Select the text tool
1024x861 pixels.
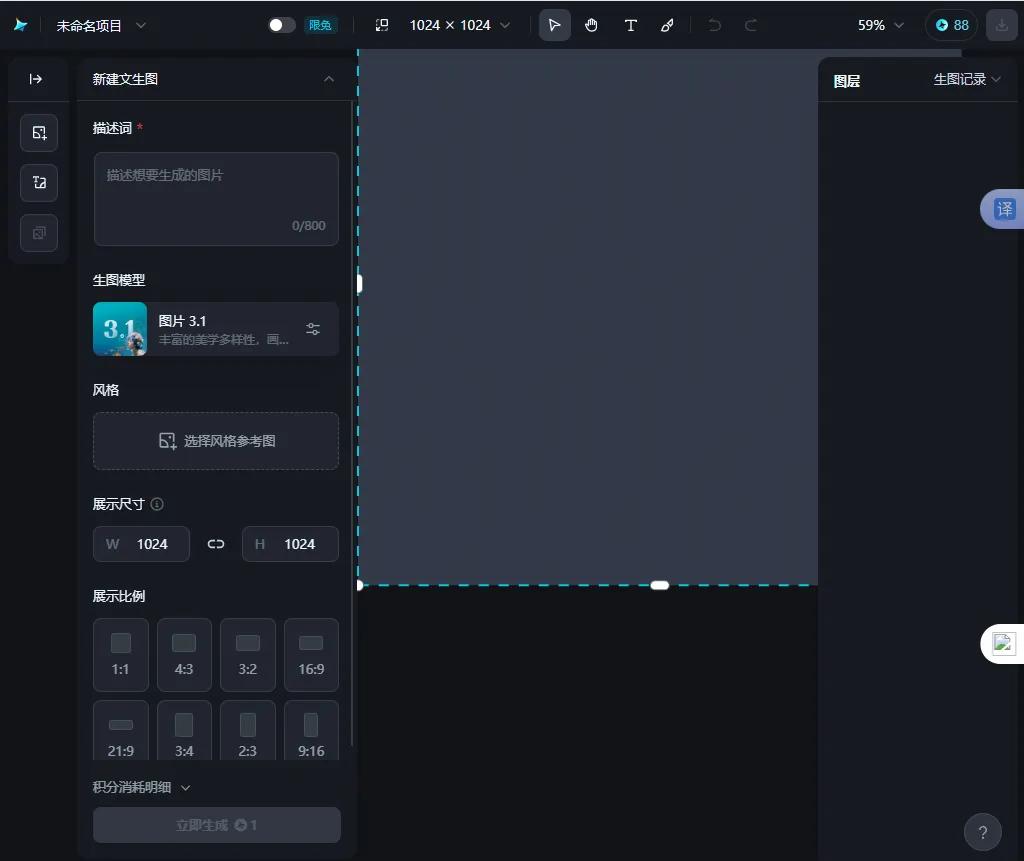coord(630,25)
